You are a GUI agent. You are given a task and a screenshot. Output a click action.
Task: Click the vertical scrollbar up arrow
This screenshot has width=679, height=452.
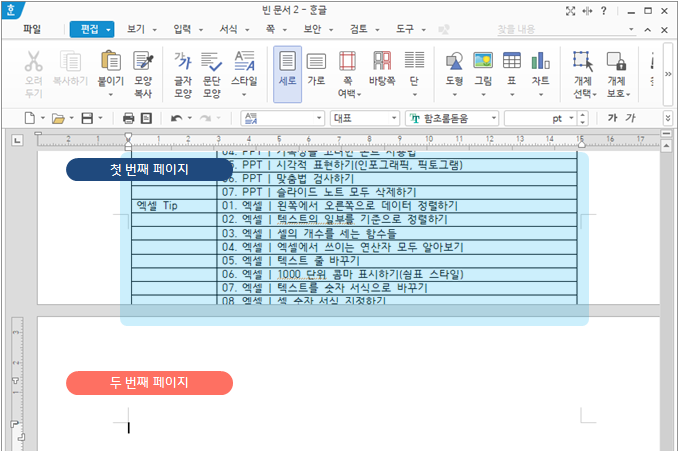(x=666, y=147)
